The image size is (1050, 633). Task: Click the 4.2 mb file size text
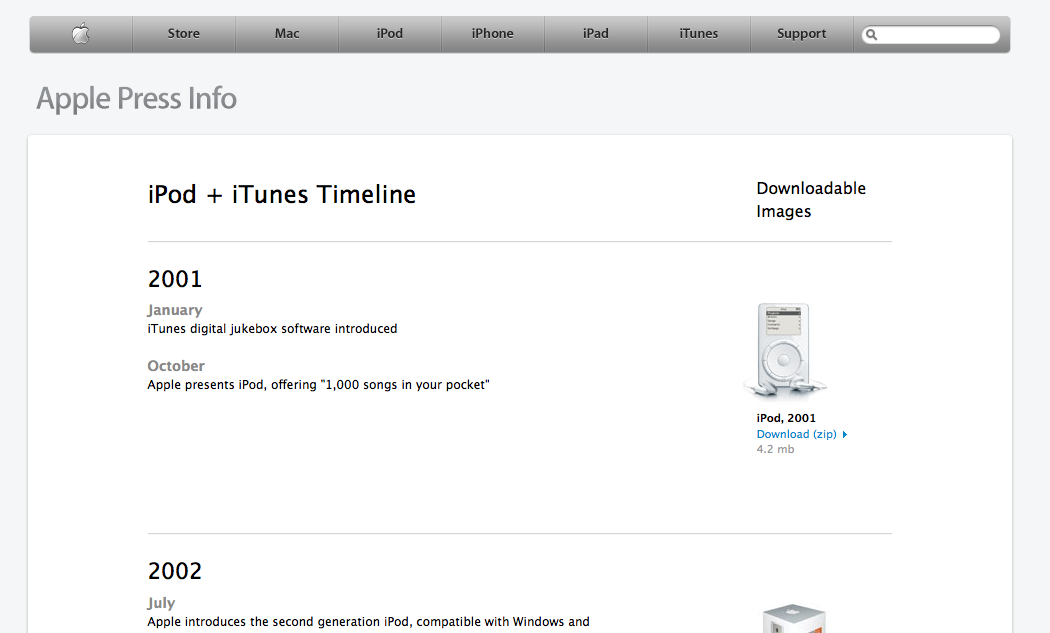tap(775, 449)
